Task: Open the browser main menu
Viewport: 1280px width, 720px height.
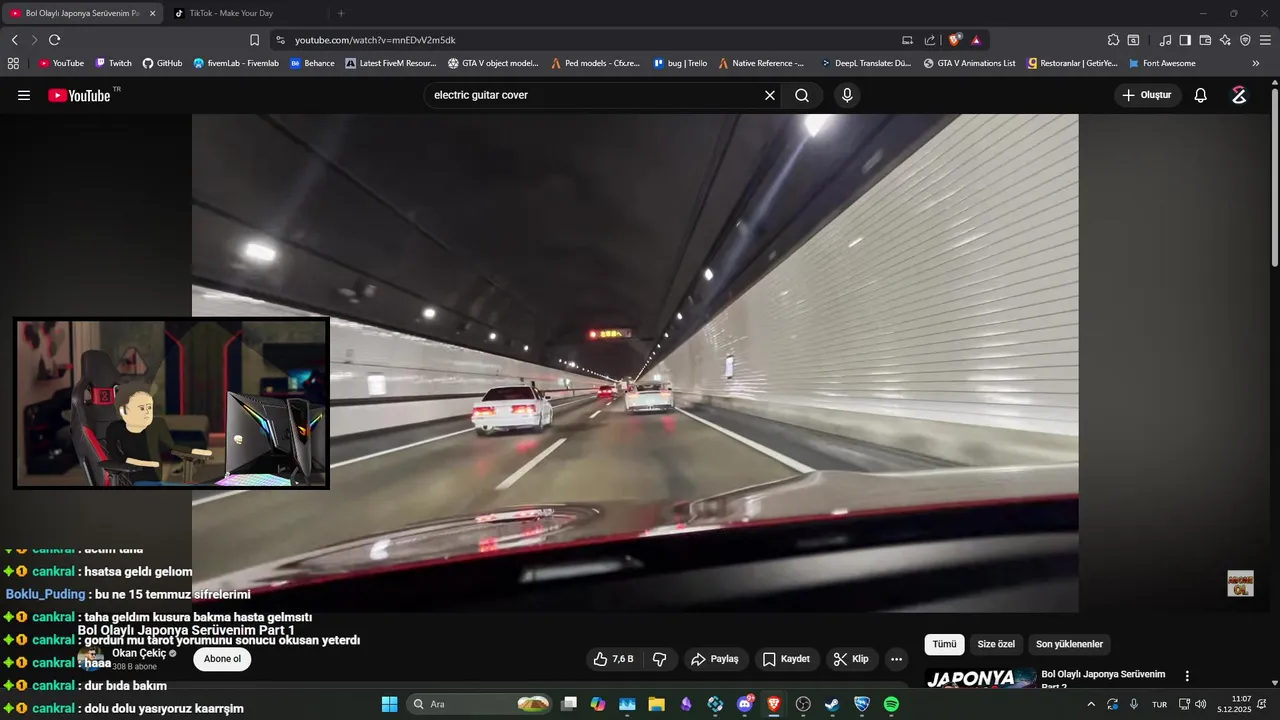Action: pos(1265,40)
